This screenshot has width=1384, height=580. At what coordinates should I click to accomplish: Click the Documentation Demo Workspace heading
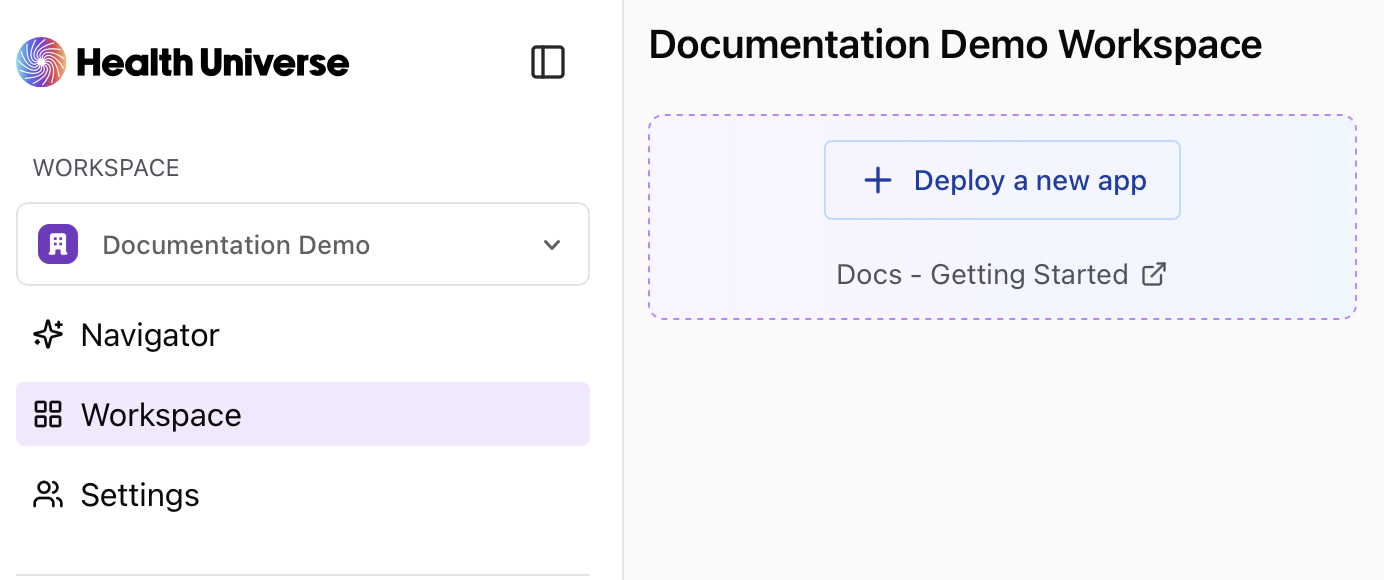point(955,45)
